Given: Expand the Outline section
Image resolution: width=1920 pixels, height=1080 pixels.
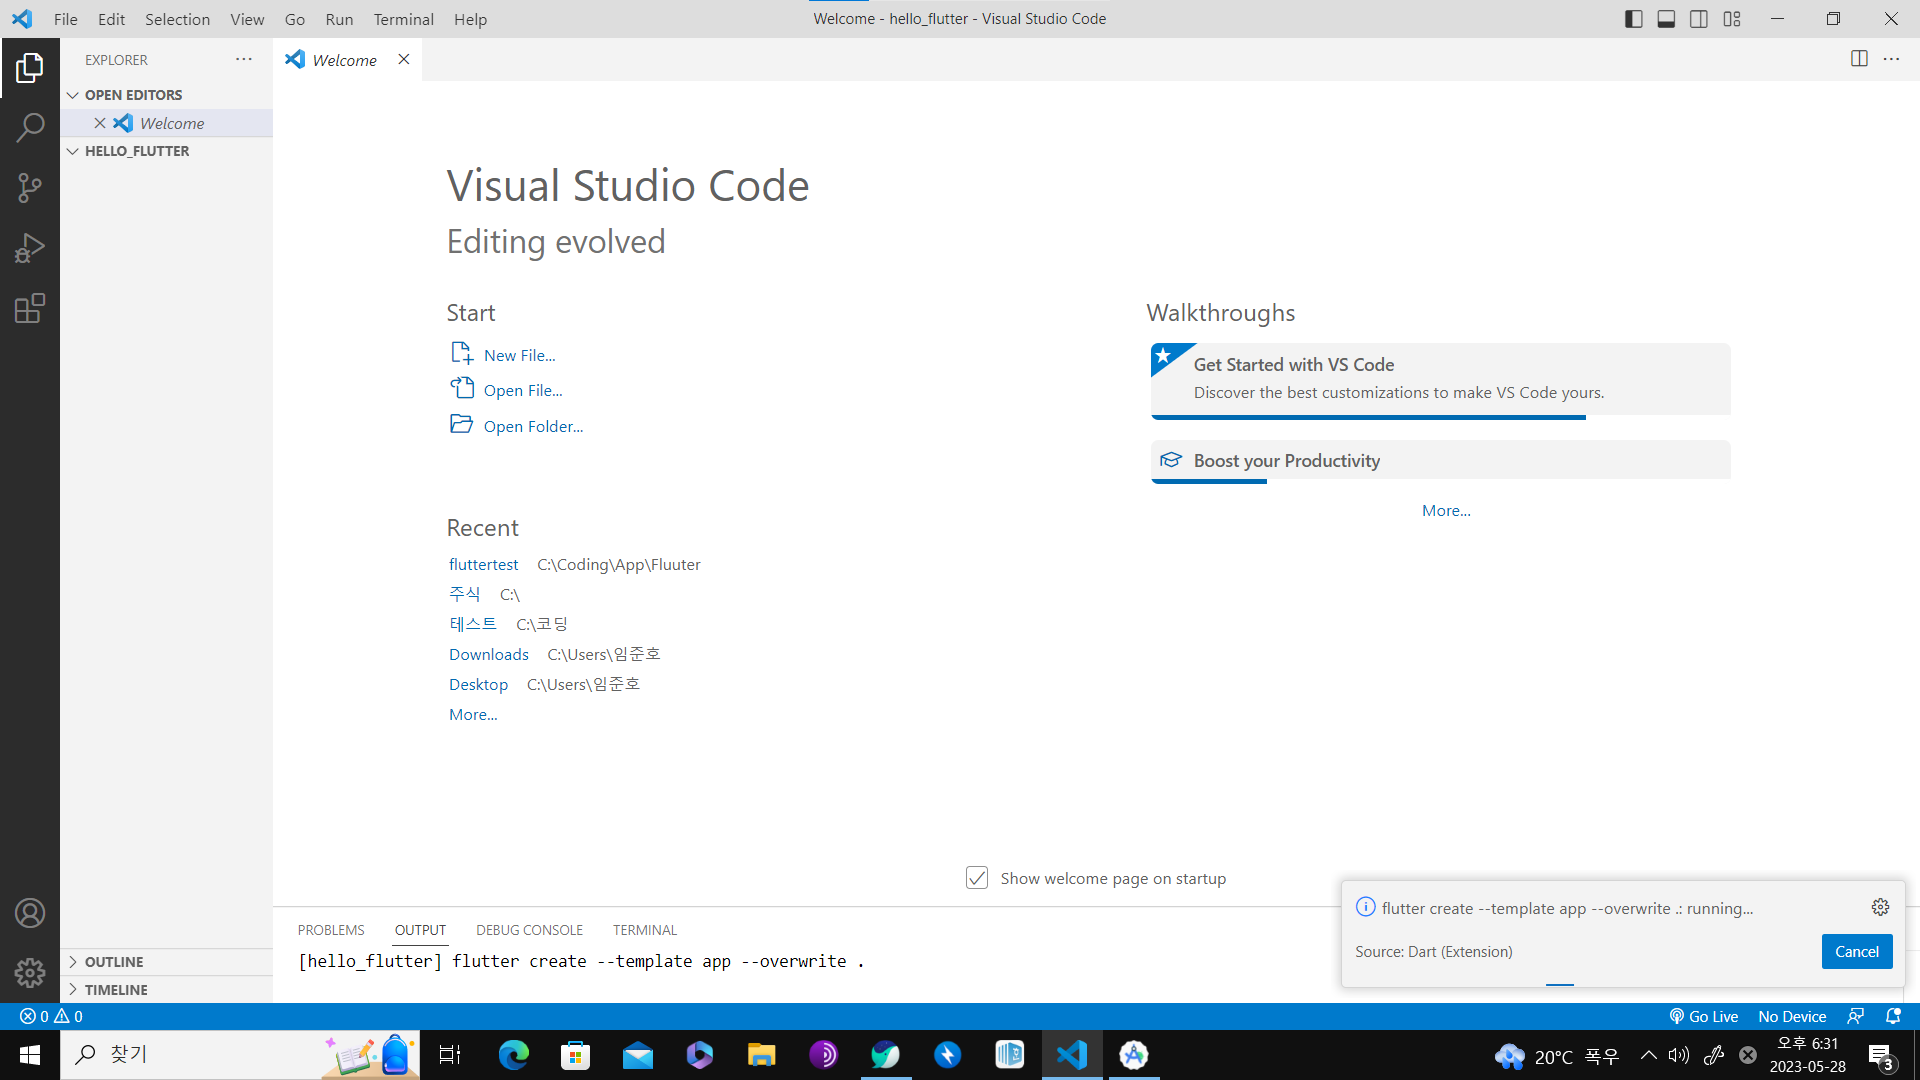Looking at the screenshot, I should pyautogui.click(x=166, y=962).
